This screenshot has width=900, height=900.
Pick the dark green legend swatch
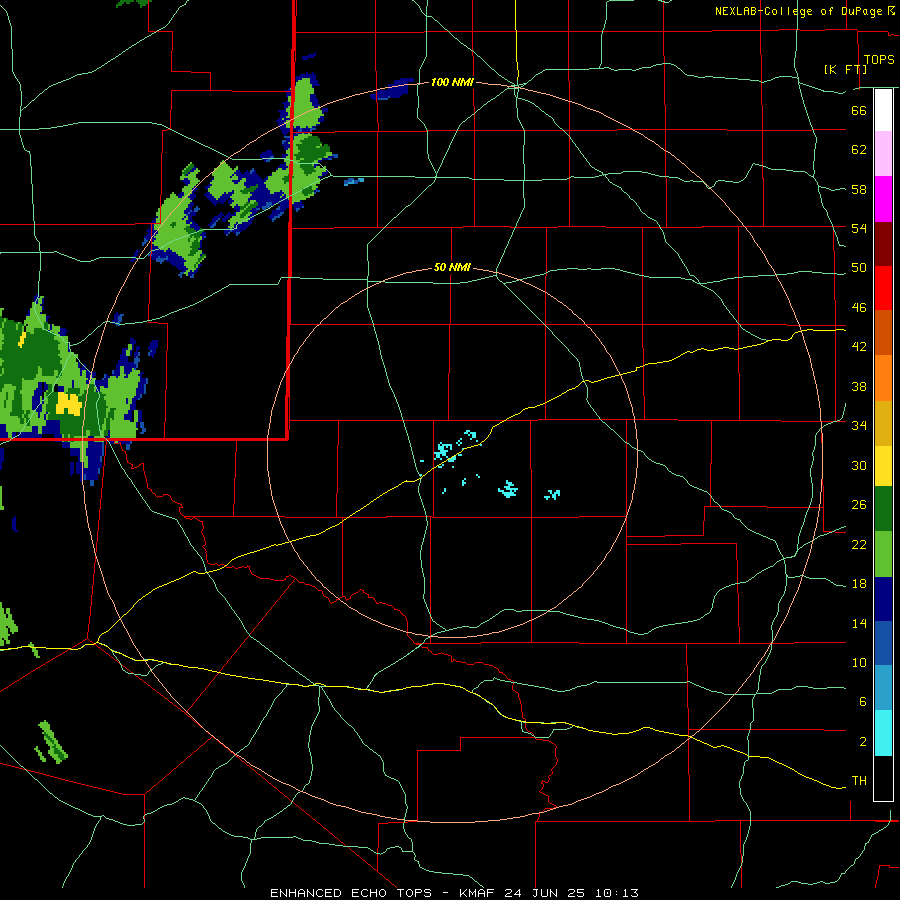[883, 509]
